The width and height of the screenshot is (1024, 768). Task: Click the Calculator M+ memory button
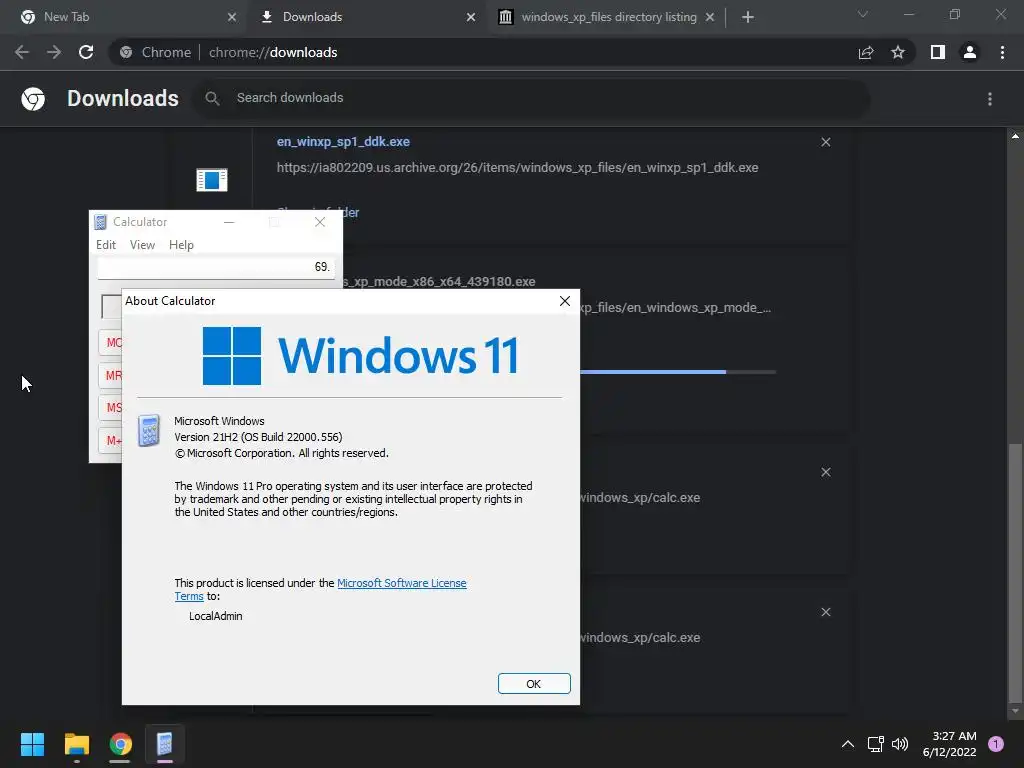(111, 440)
